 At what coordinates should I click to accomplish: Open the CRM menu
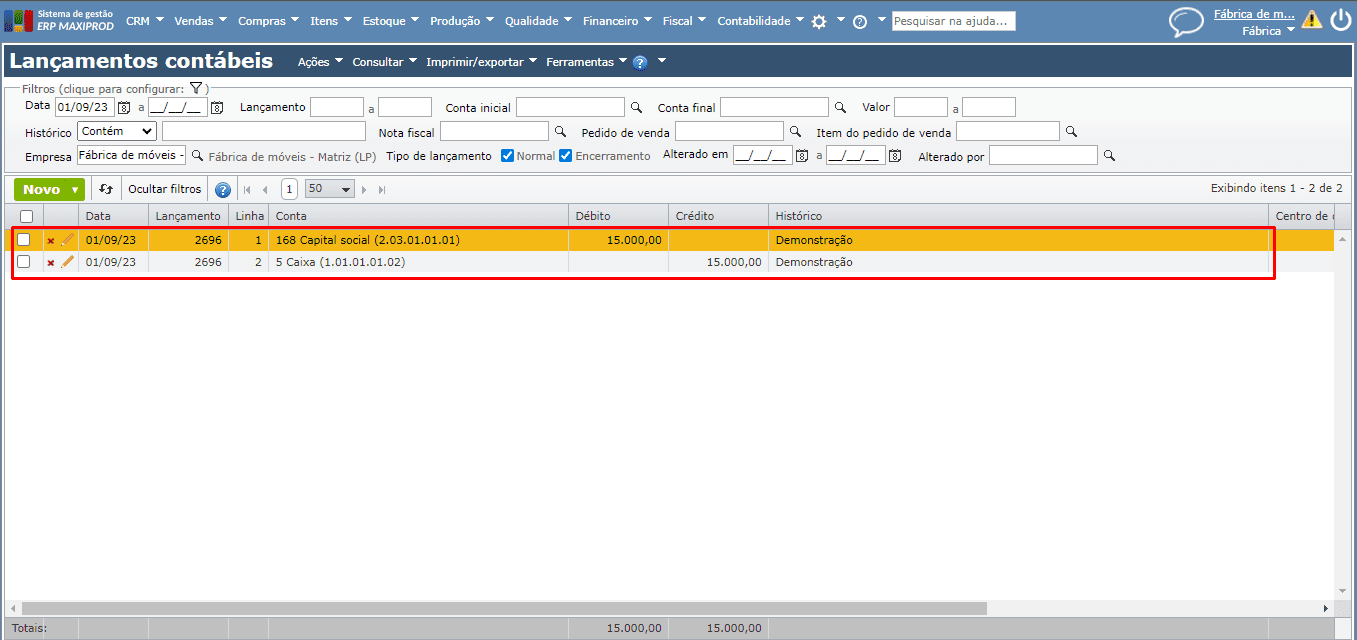pos(144,21)
